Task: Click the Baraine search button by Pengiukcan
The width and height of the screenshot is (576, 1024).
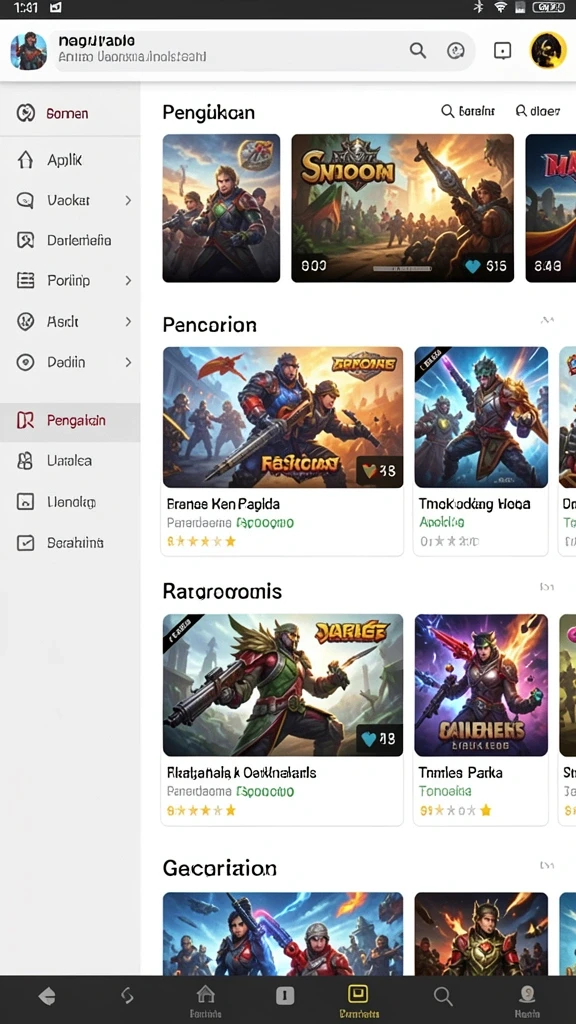Action: click(x=468, y=111)
